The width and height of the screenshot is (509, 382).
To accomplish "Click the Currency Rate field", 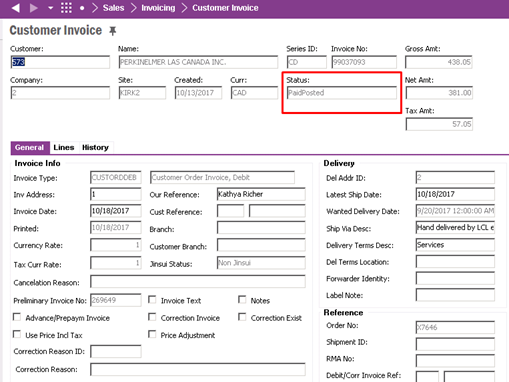I will pos(116,245).
